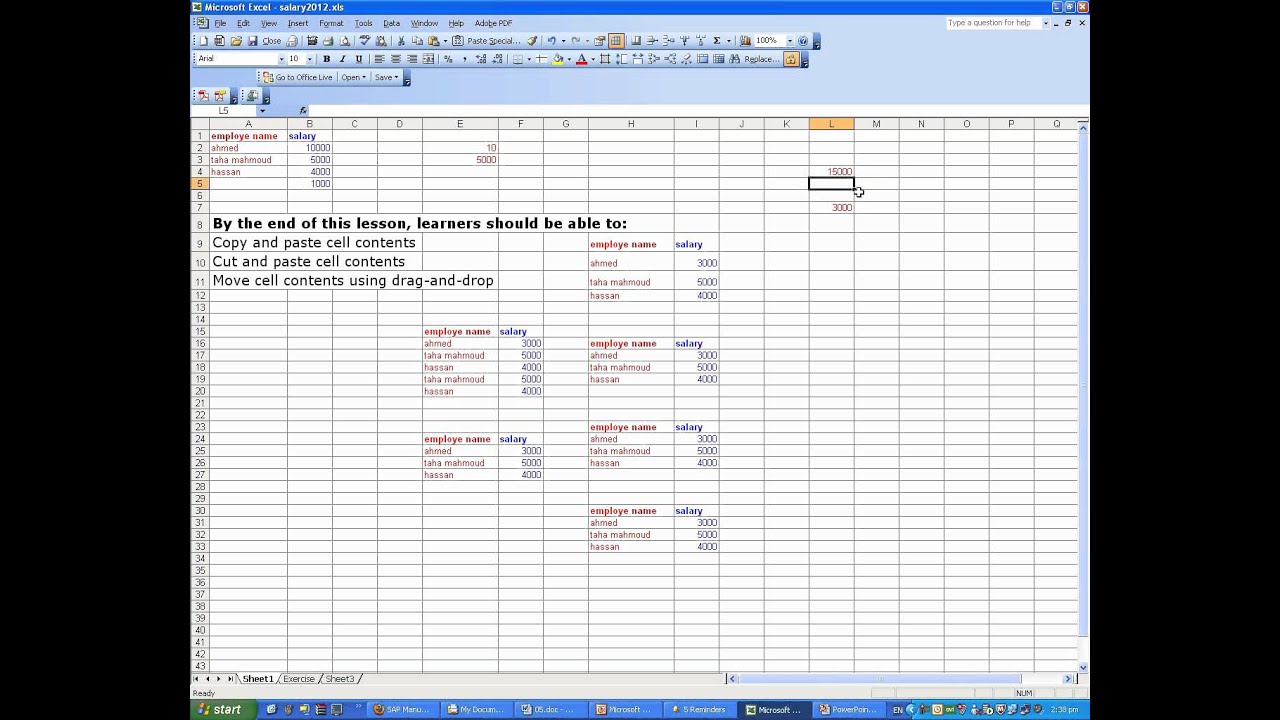The image size is (1280, 720).
Task: Switch to the Sheet3 tab
Action: click(340, 679)
